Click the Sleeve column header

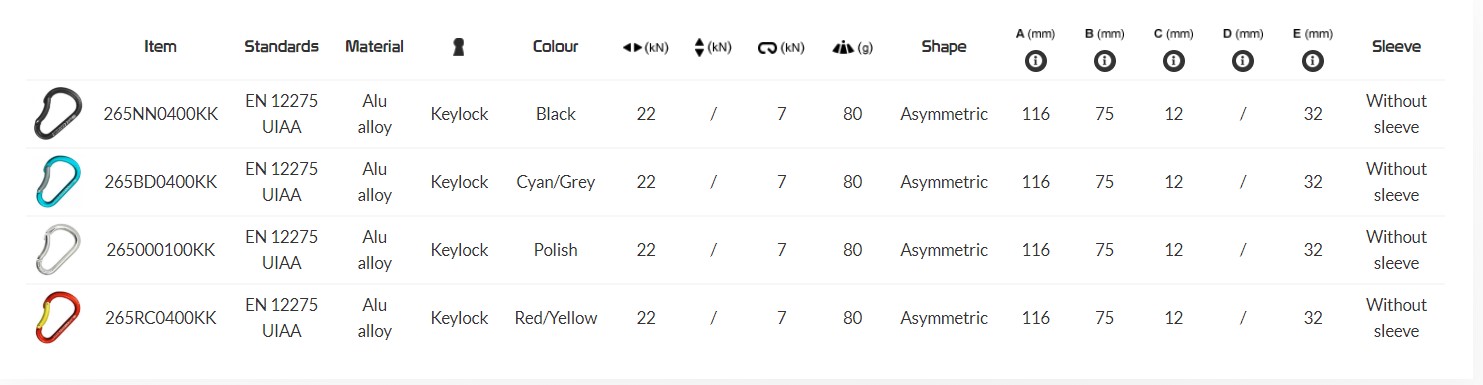[1396, 46]
